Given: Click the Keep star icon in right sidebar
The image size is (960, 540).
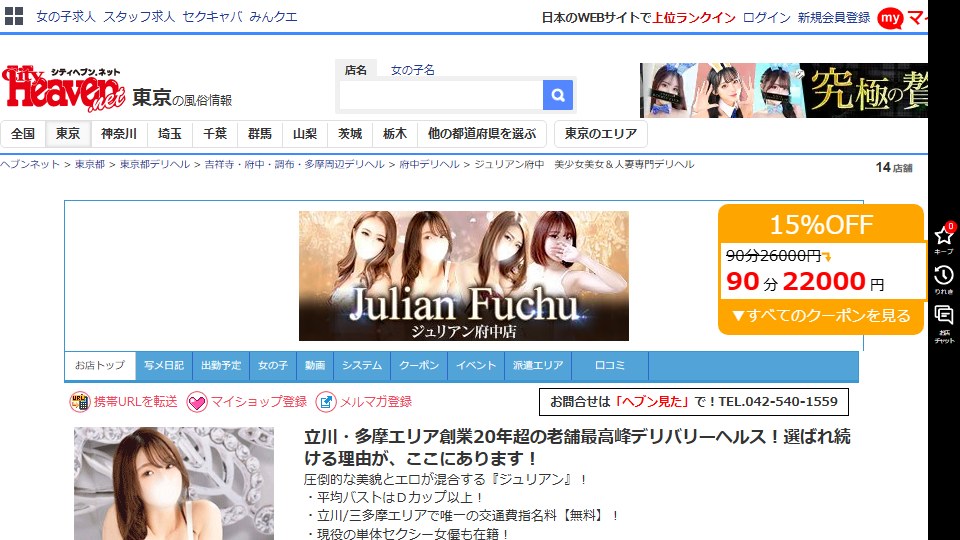Looking at the screenshot, I should click(943, 235).
